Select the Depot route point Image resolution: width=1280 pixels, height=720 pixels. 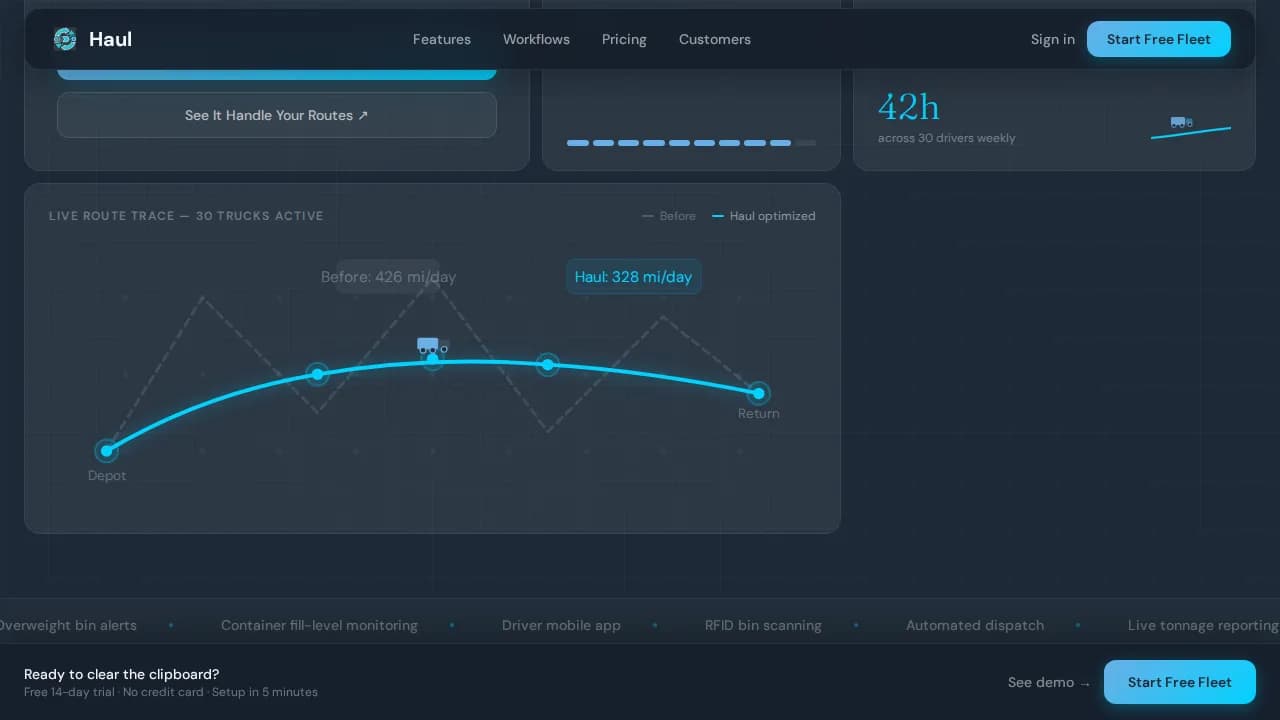[107, 451]
